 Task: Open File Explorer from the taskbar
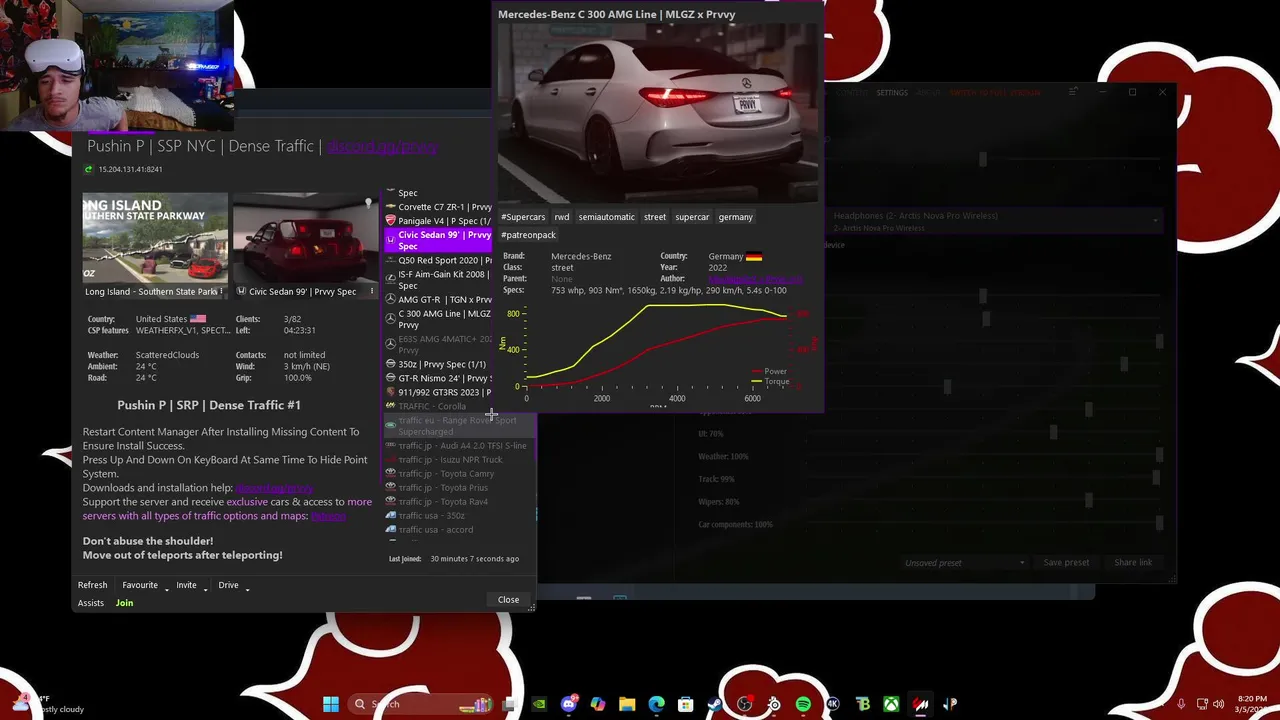point(627,704)
